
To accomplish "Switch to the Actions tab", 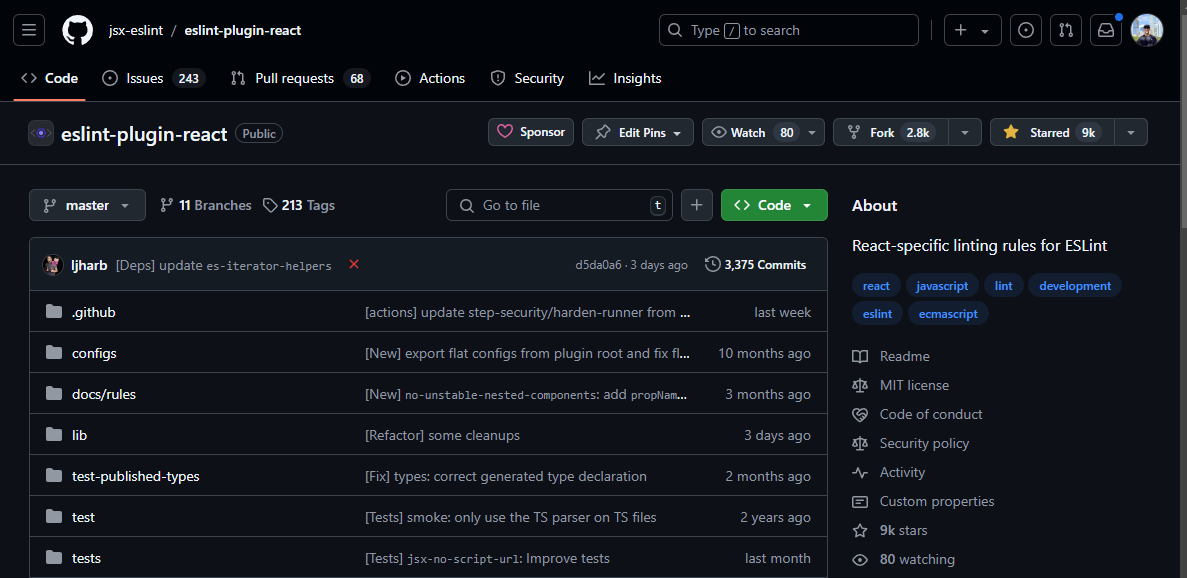I will point(430,78).
